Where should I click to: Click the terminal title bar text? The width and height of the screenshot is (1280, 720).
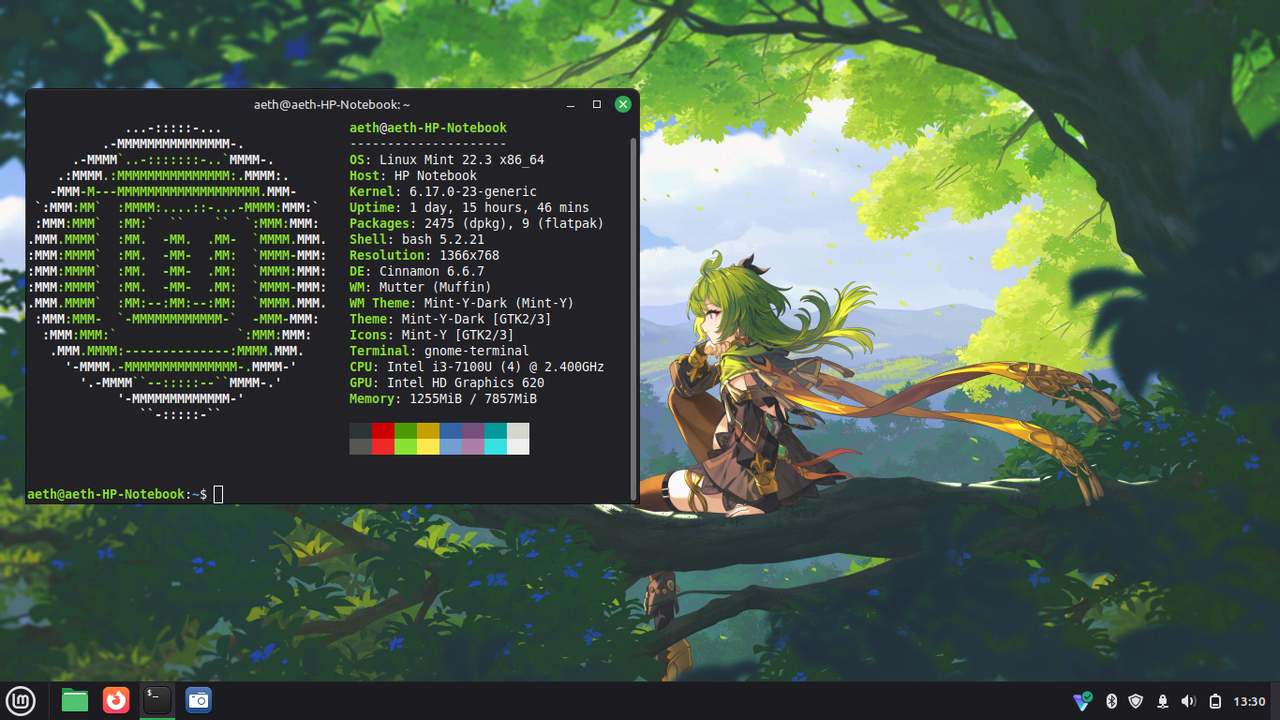pyautogui.click(x=332, y=105)
